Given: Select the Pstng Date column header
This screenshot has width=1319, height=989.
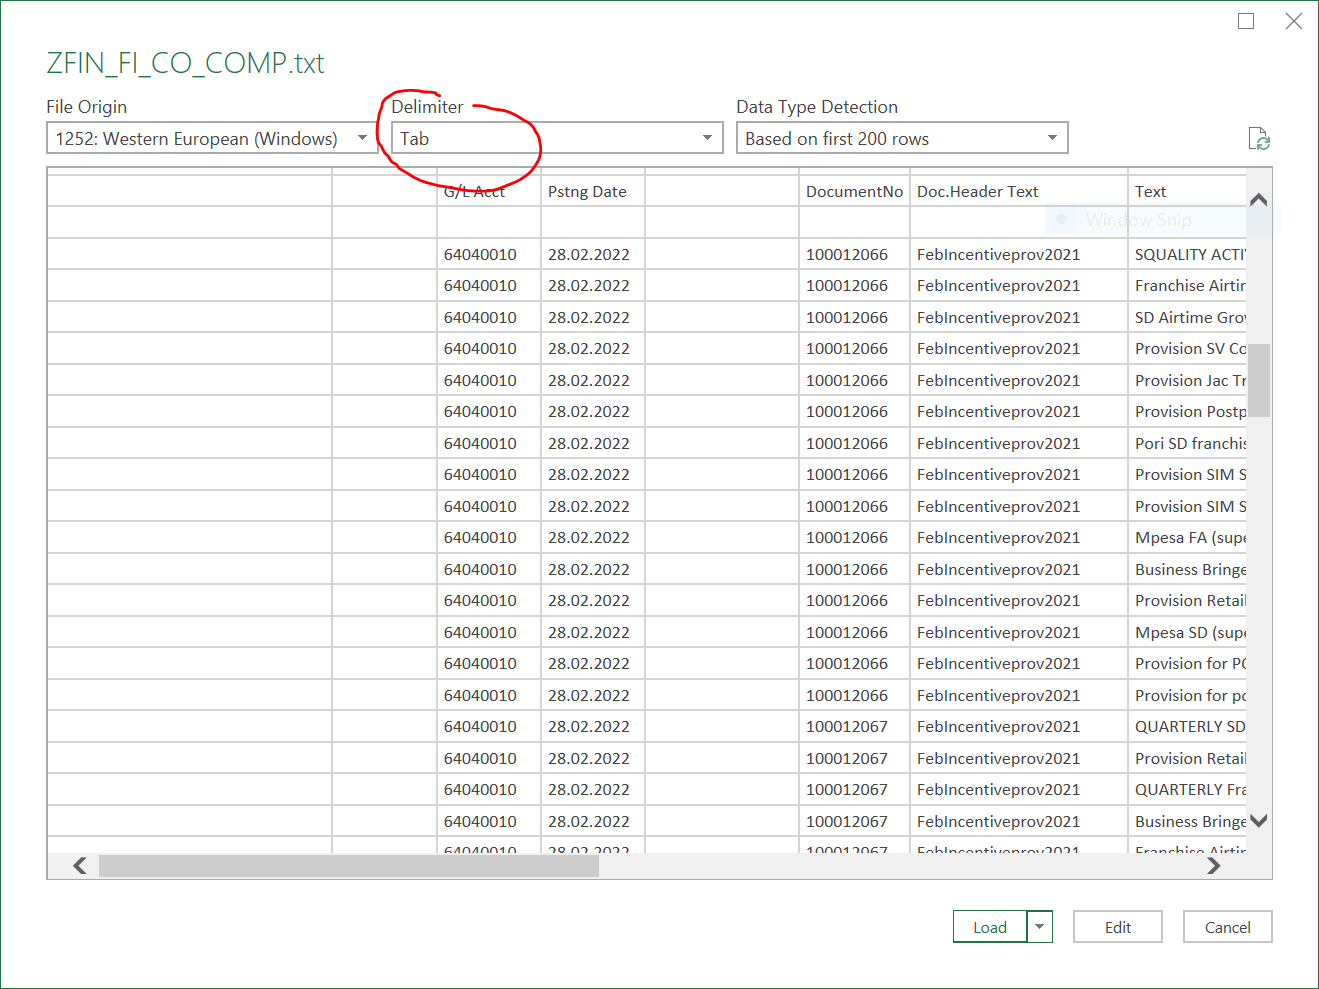Looking at the screenshot, I should pyautogui.click(x=593, y=191).
